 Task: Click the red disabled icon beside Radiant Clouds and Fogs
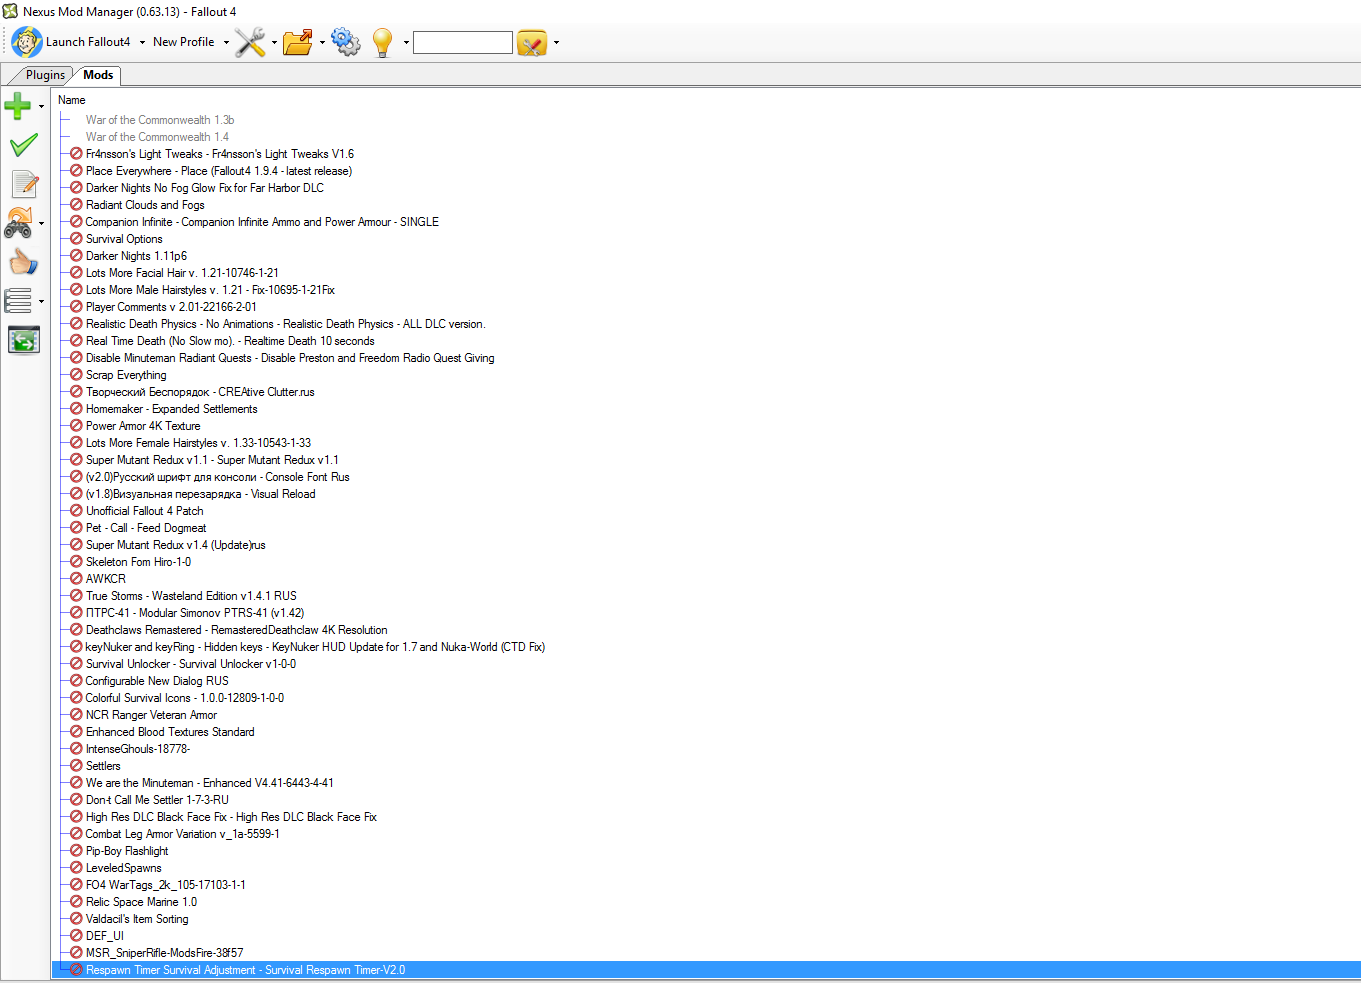(76, 205)
